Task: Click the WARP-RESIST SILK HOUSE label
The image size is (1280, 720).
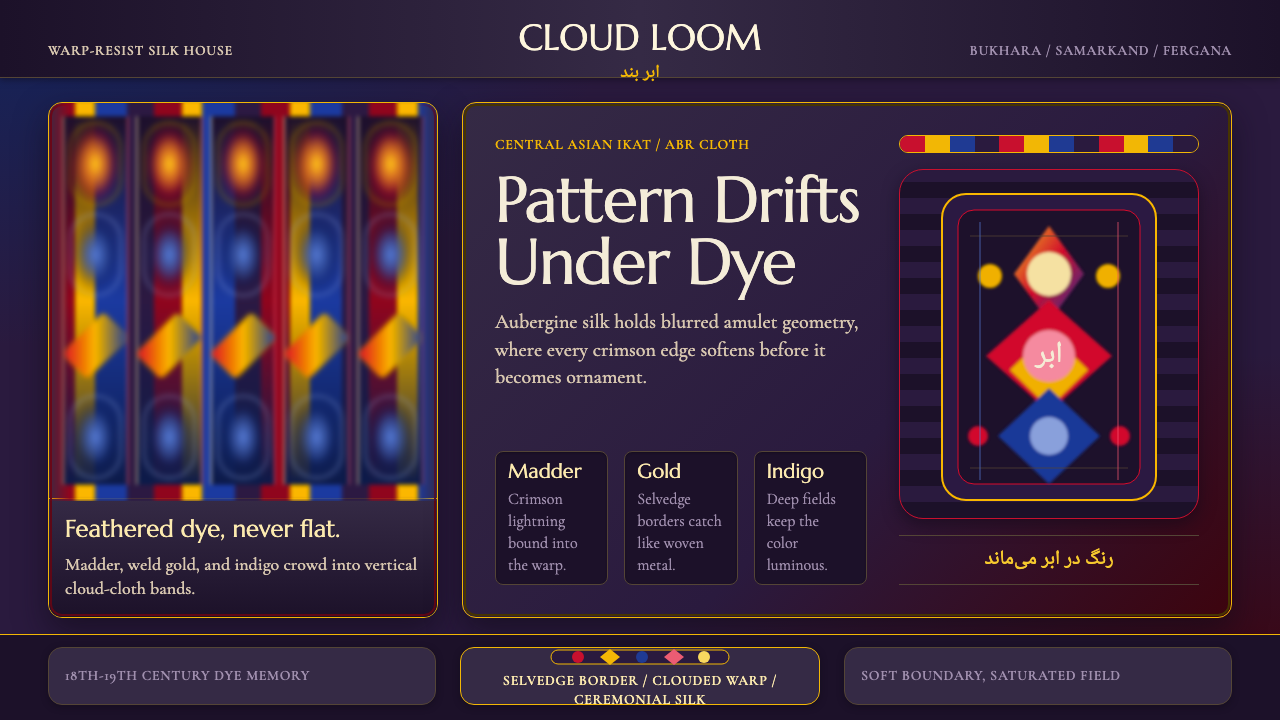Action: [x=140, y=51]
